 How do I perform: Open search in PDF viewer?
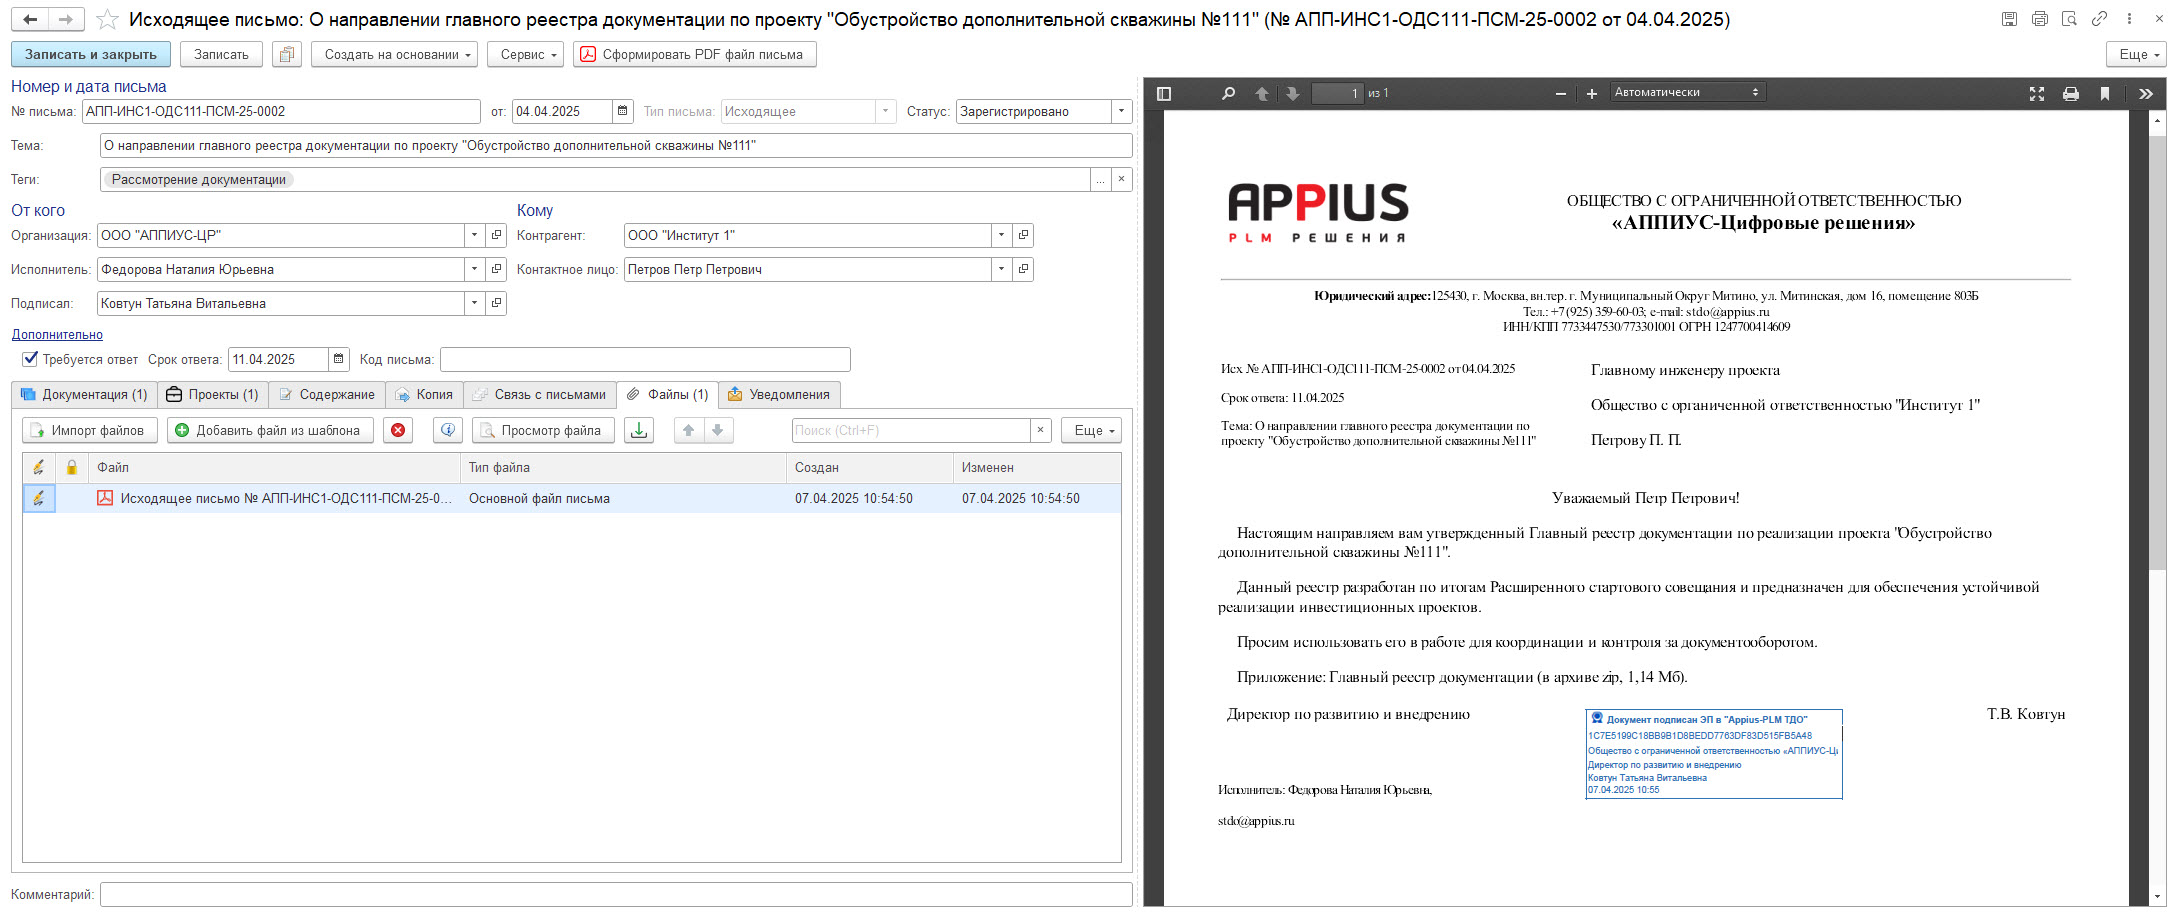point(1228,93)
